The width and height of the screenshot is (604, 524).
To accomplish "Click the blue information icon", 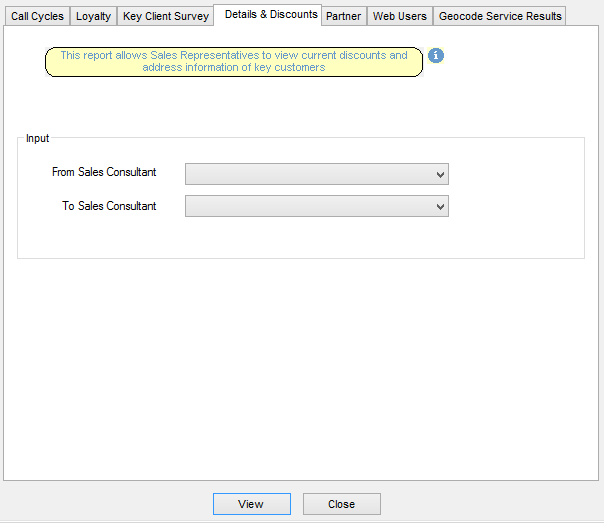I will point(436,56).
